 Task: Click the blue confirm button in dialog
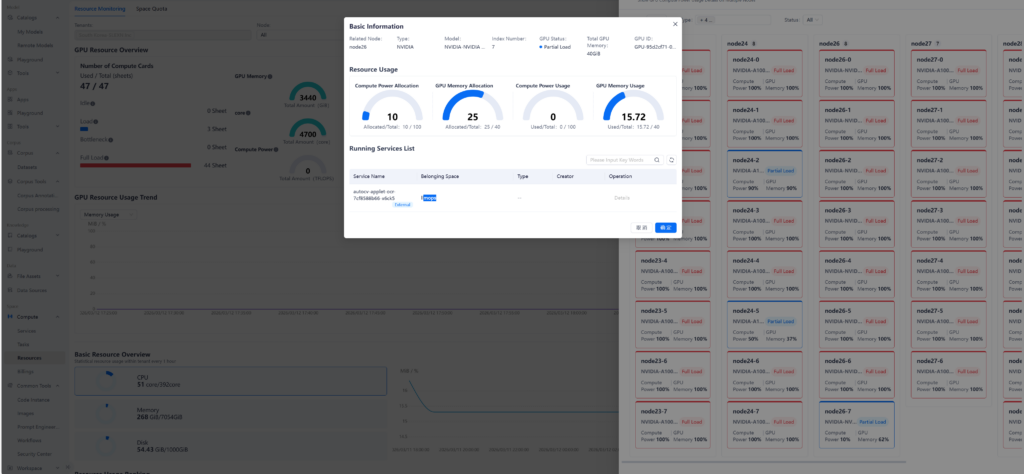tap(665, 227)
